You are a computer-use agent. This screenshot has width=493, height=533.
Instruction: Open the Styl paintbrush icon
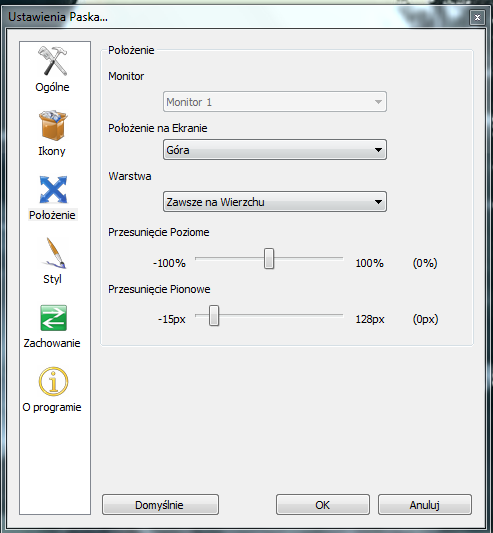click(x=53, y=253)
